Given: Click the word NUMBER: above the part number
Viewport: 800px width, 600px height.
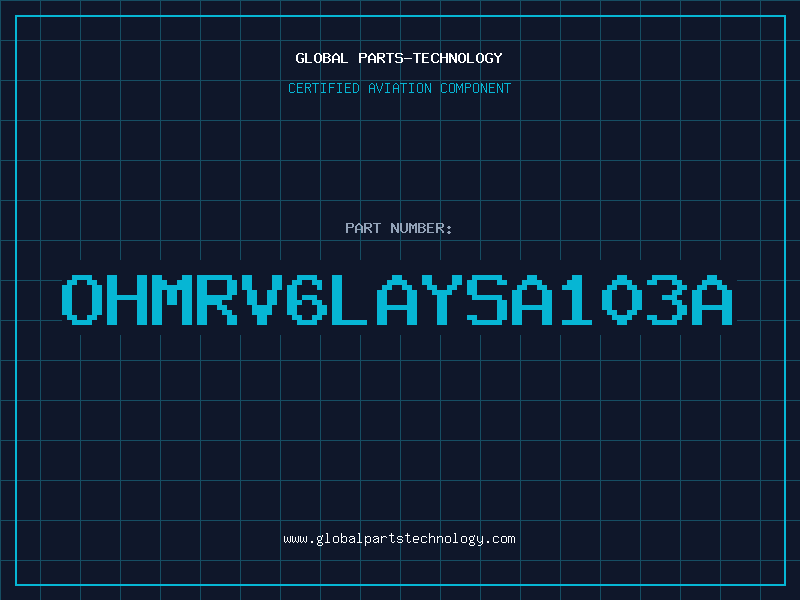Looking at the screenshot, I should (421, 228).
